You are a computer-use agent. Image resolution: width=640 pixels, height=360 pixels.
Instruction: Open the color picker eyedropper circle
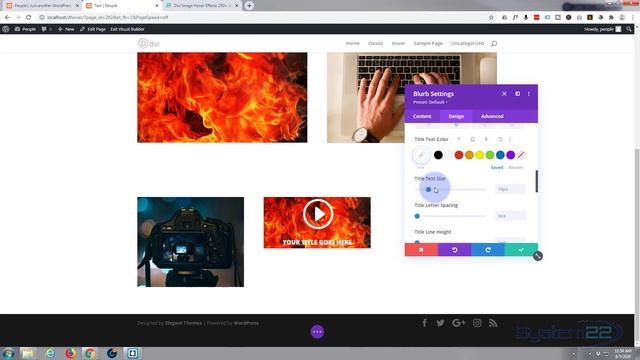(421, 155)
